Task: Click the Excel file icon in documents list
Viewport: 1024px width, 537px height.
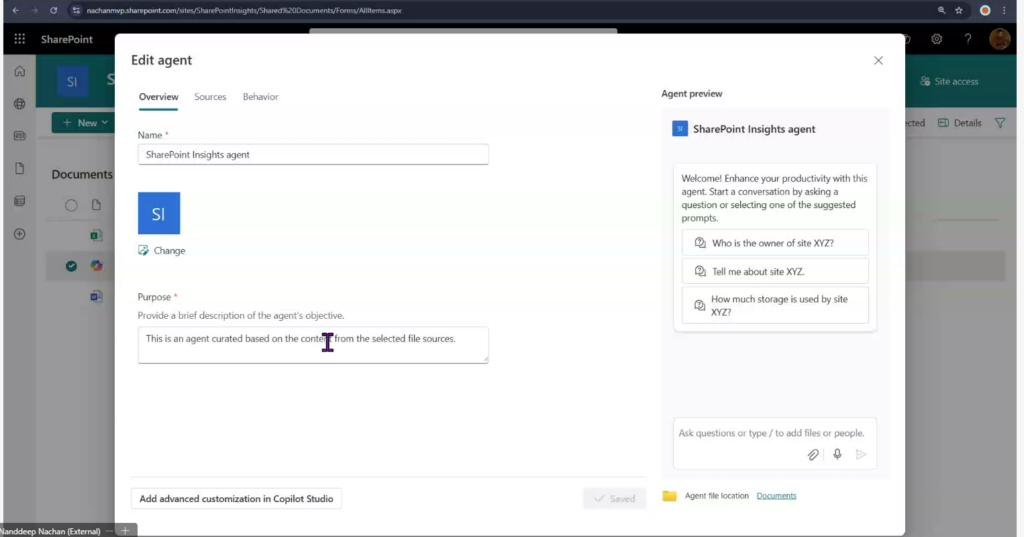Action: [96, 235]
